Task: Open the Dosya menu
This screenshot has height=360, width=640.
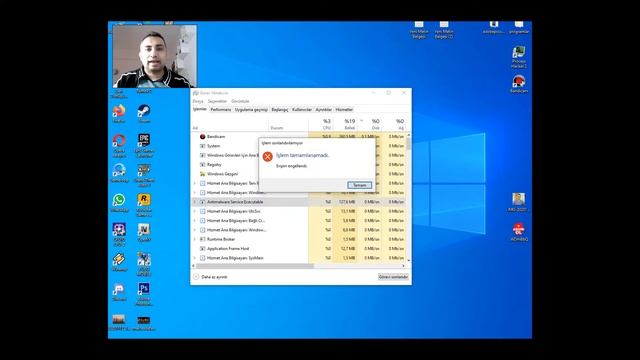Action: click(x=198, y=101)
